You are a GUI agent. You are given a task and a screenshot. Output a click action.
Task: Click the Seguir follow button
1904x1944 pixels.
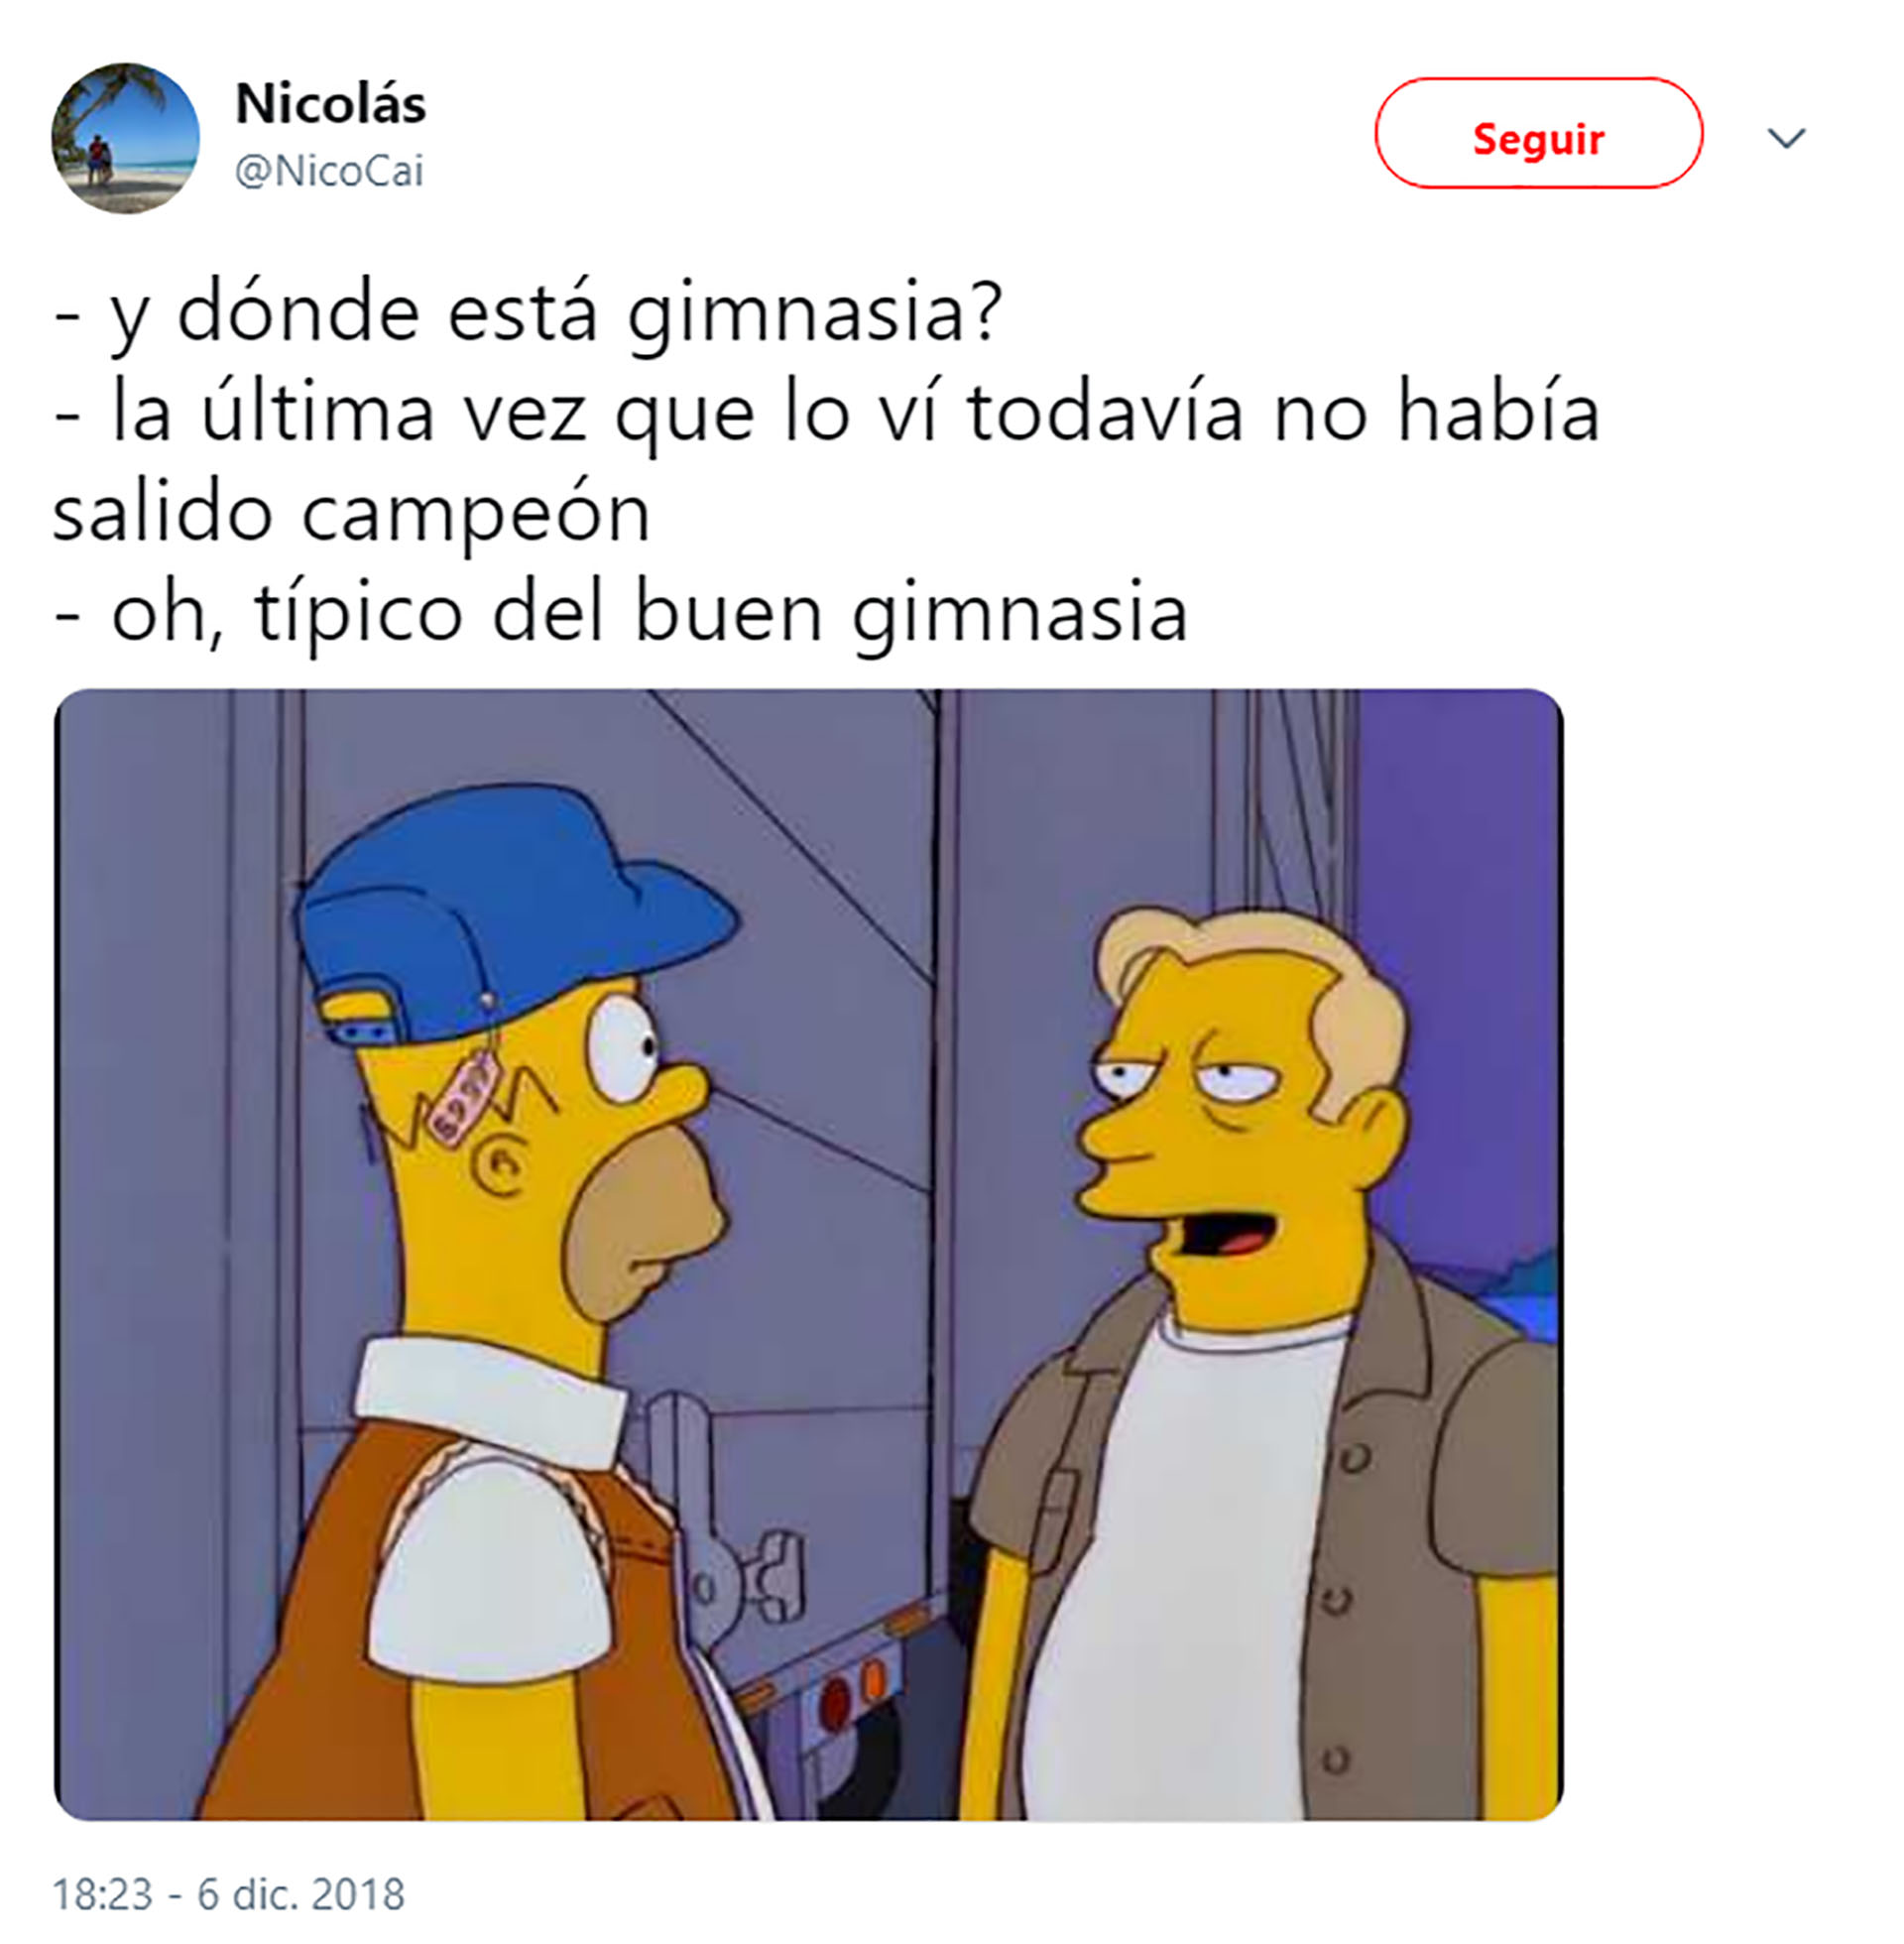(1538, 133)
